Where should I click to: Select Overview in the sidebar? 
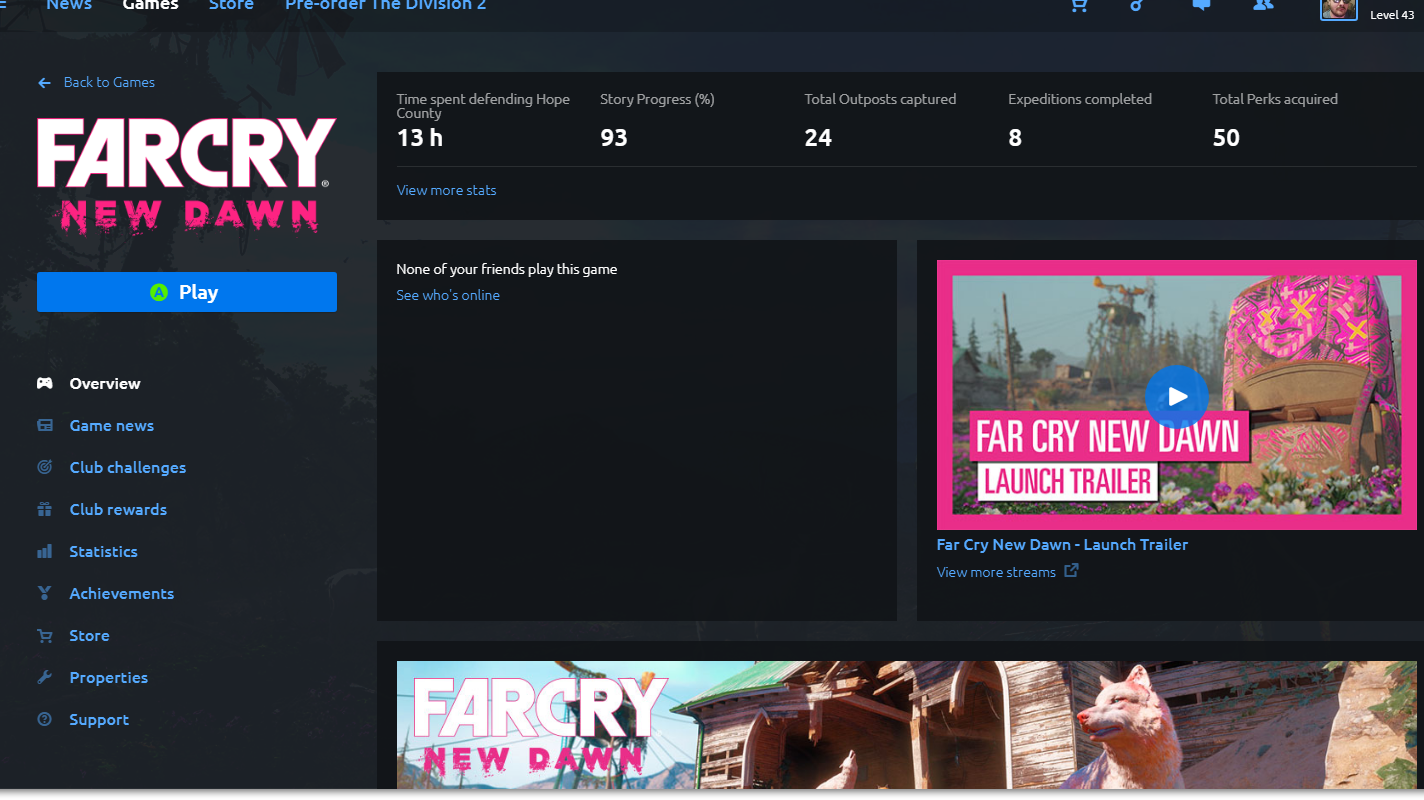(x=105, y=384)
